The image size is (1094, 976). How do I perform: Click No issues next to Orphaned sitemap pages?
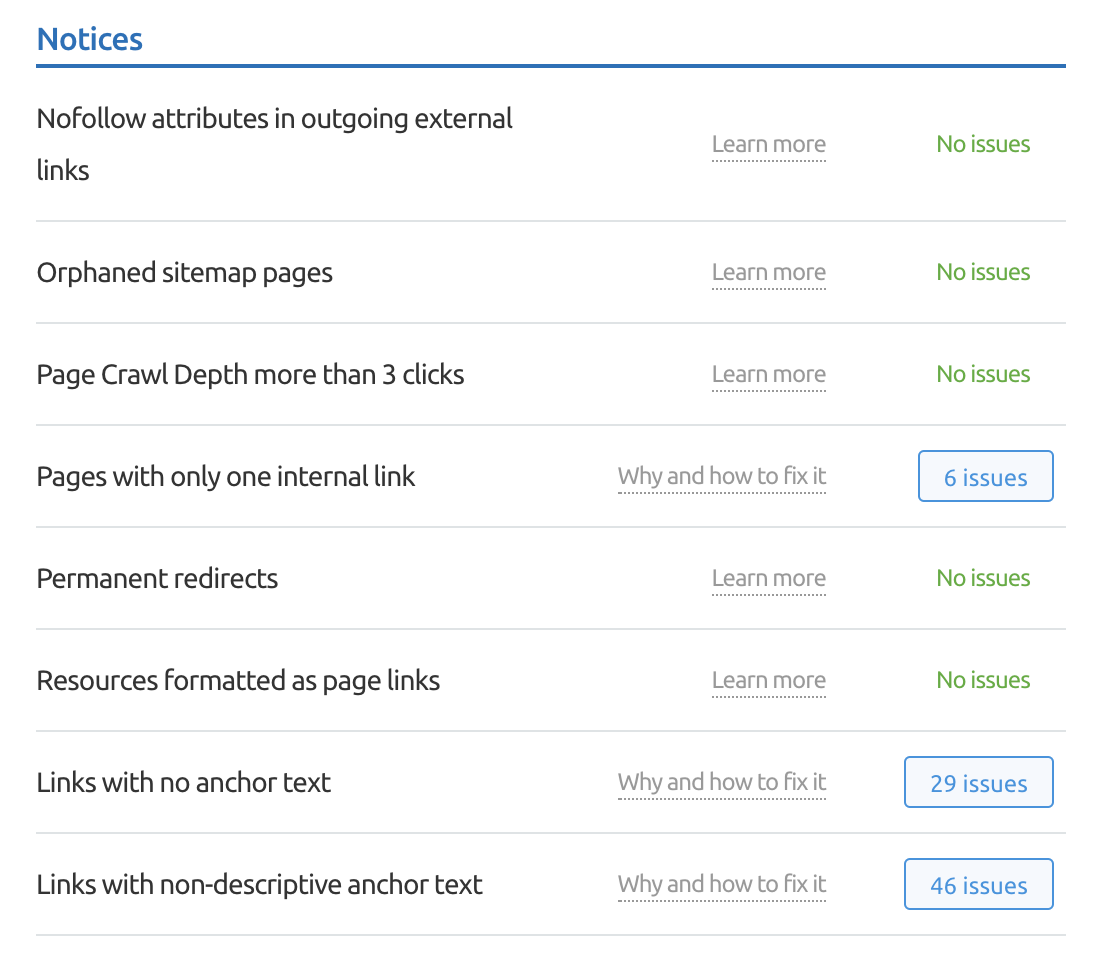point(983,272)
